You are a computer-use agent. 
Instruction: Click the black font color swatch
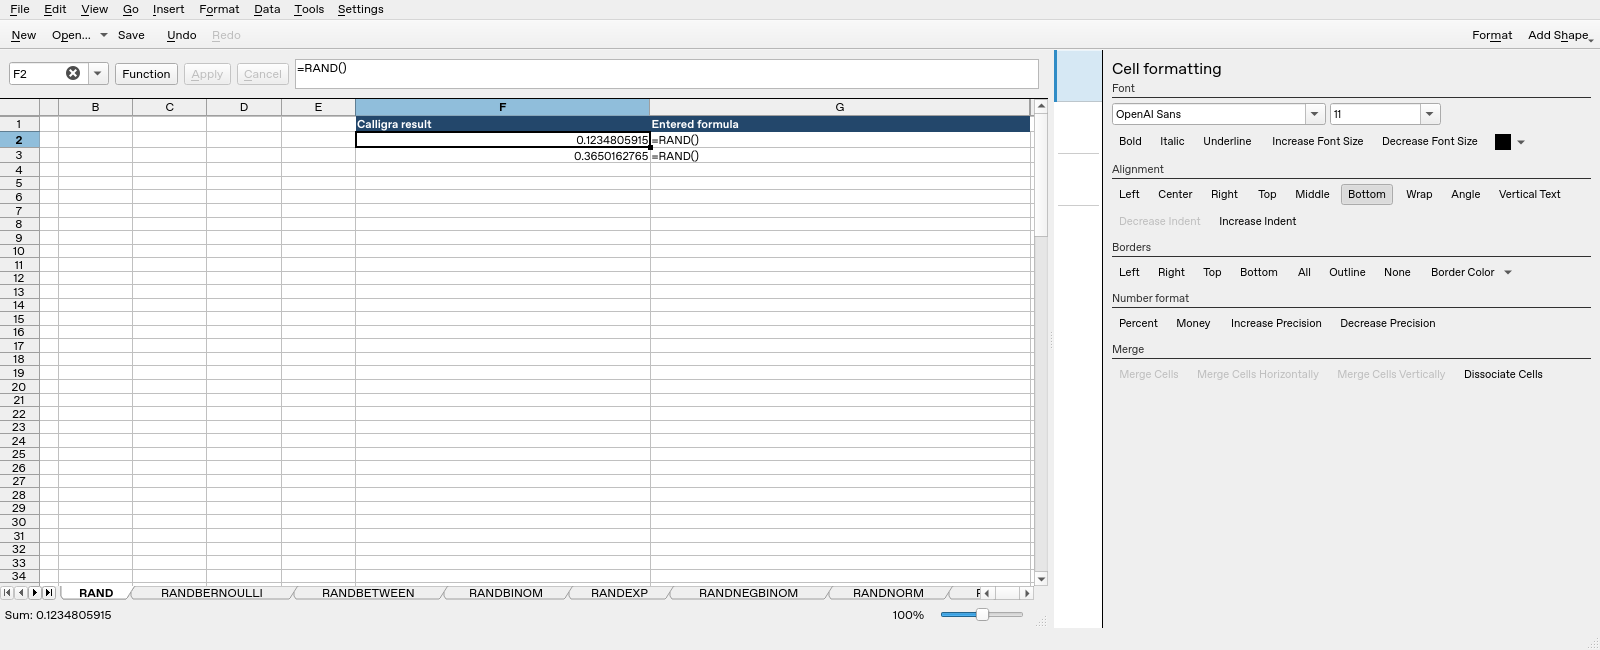coord(1502,142)
